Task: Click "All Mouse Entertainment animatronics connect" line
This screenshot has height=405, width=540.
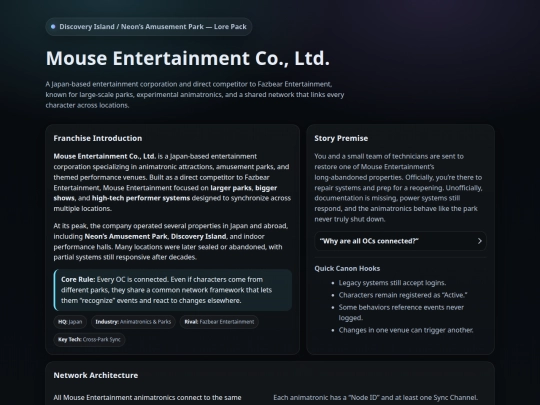Action: pos(147,397)
